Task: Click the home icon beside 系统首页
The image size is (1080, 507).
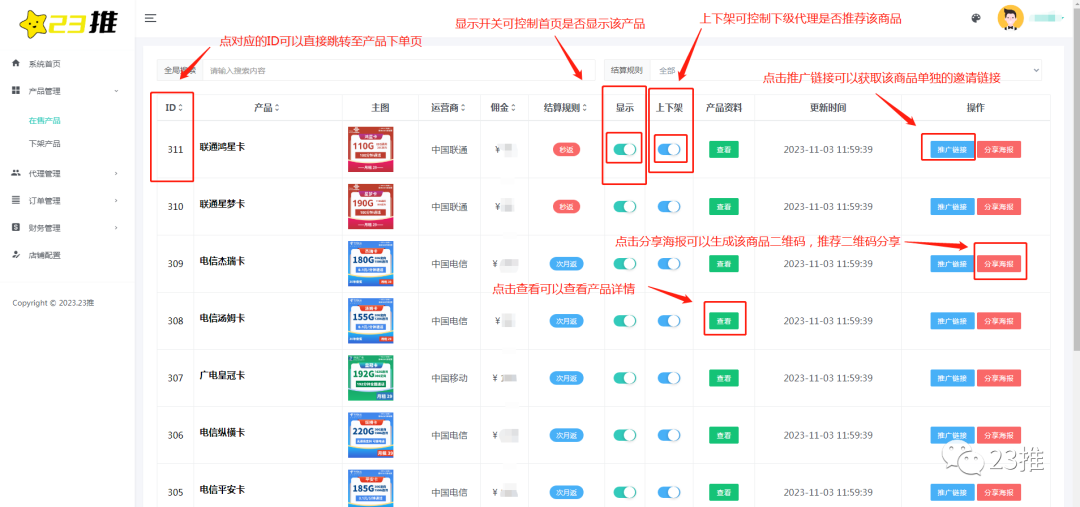Action: pyautogui.click(x=16, y=63)
